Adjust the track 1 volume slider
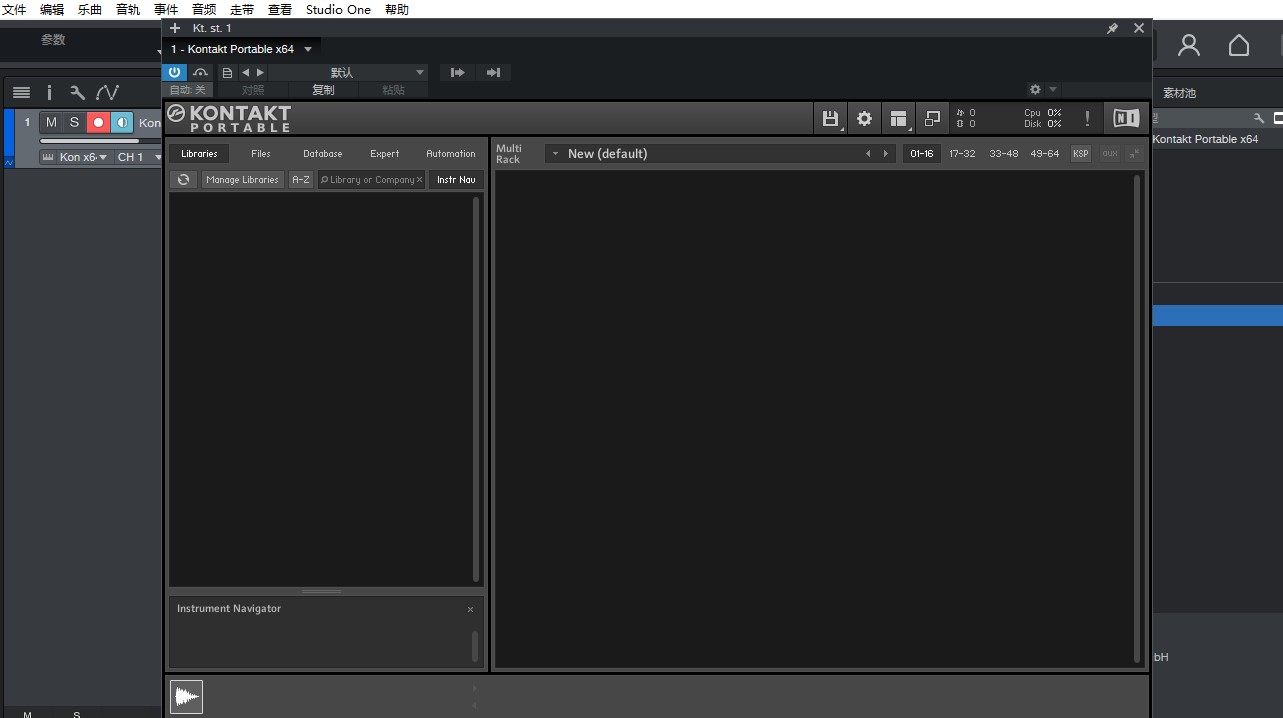The image size is (1283, 718). [99, 141]
